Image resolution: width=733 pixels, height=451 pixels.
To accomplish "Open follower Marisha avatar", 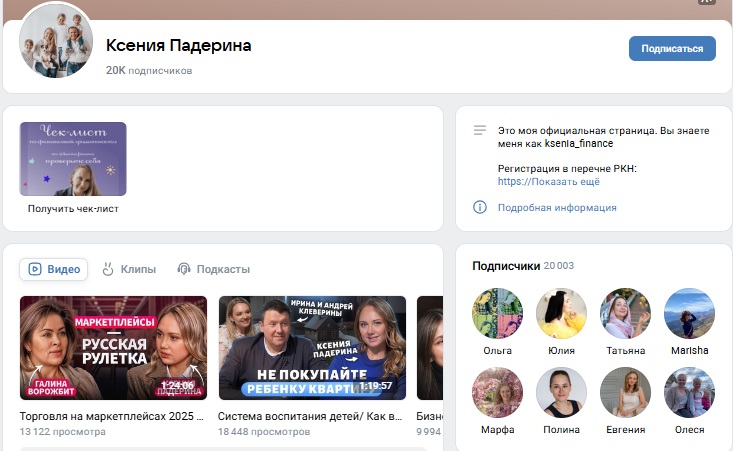I will [x=690, y=313].
